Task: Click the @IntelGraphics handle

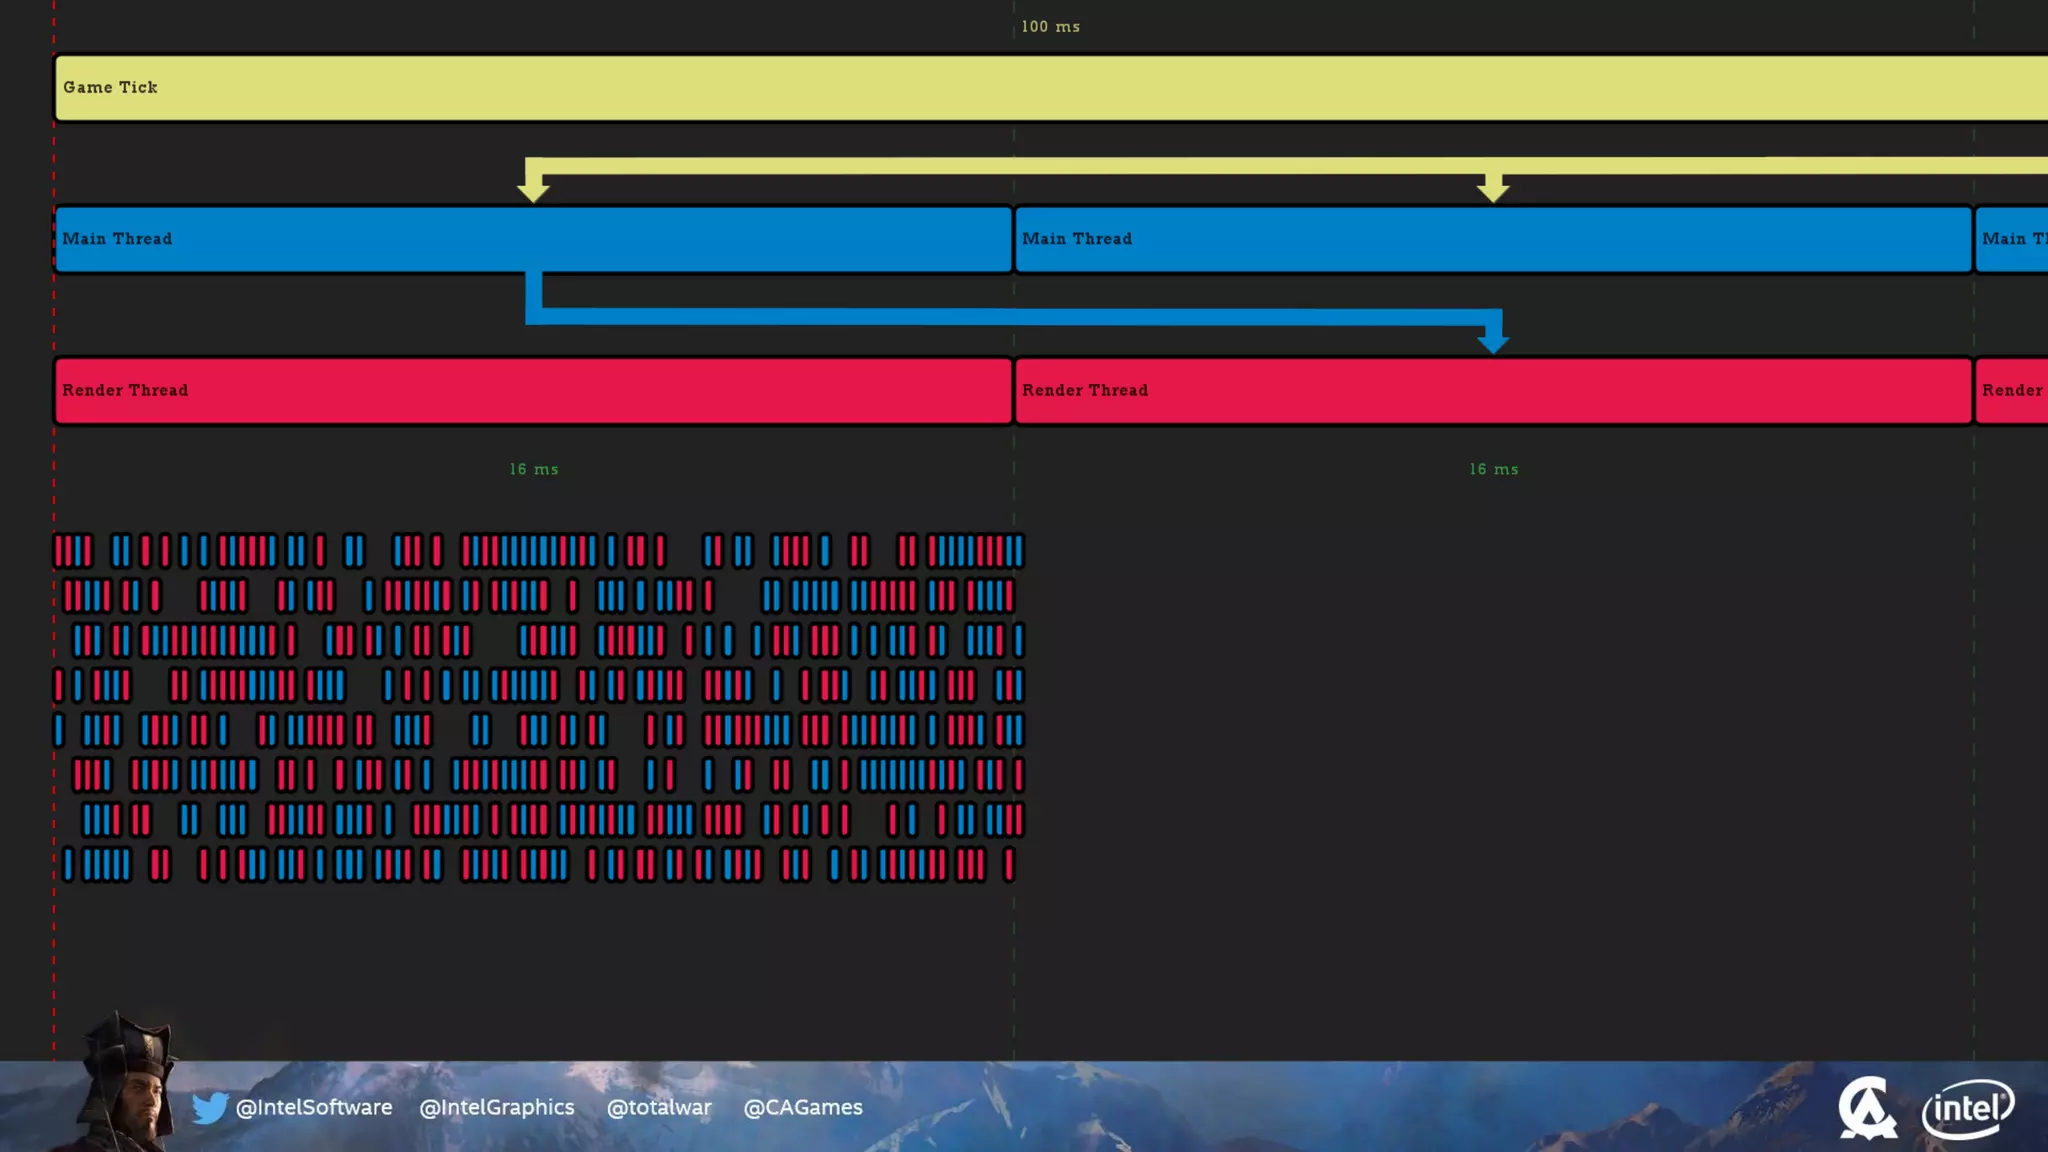Action: tap(497, 1108)
